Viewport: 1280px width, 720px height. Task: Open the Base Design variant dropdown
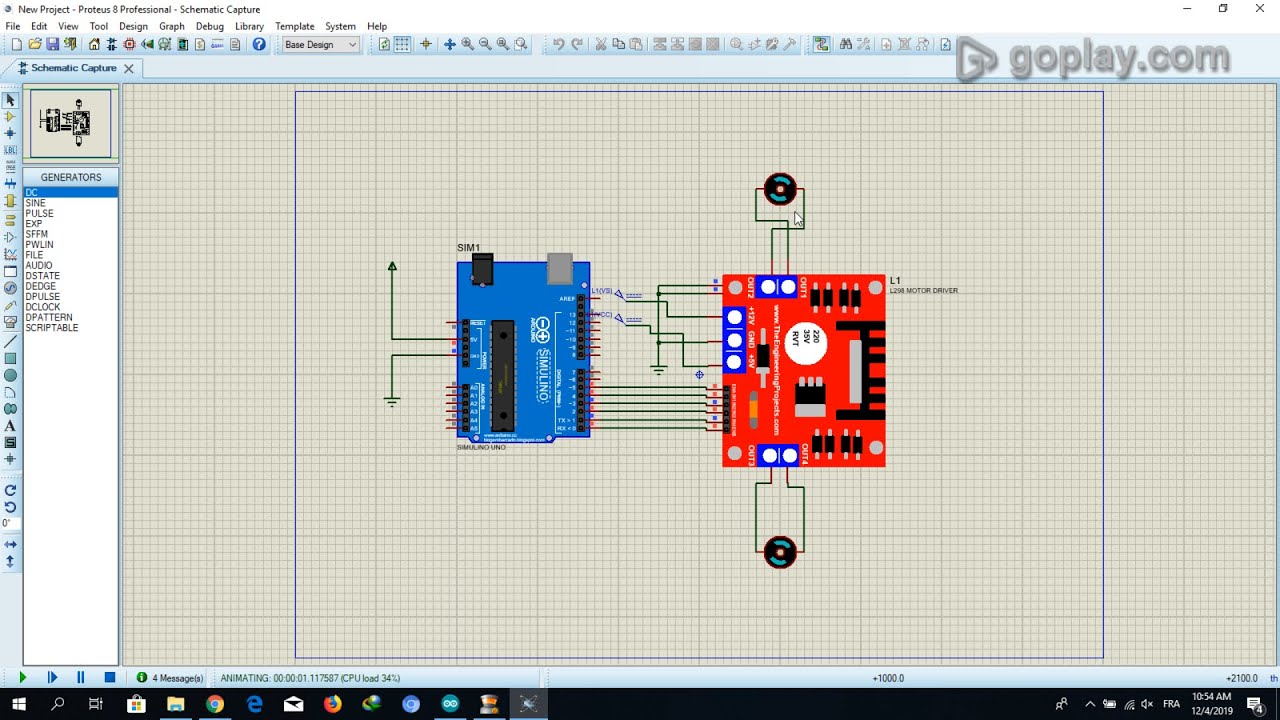[x=320, y=44]
